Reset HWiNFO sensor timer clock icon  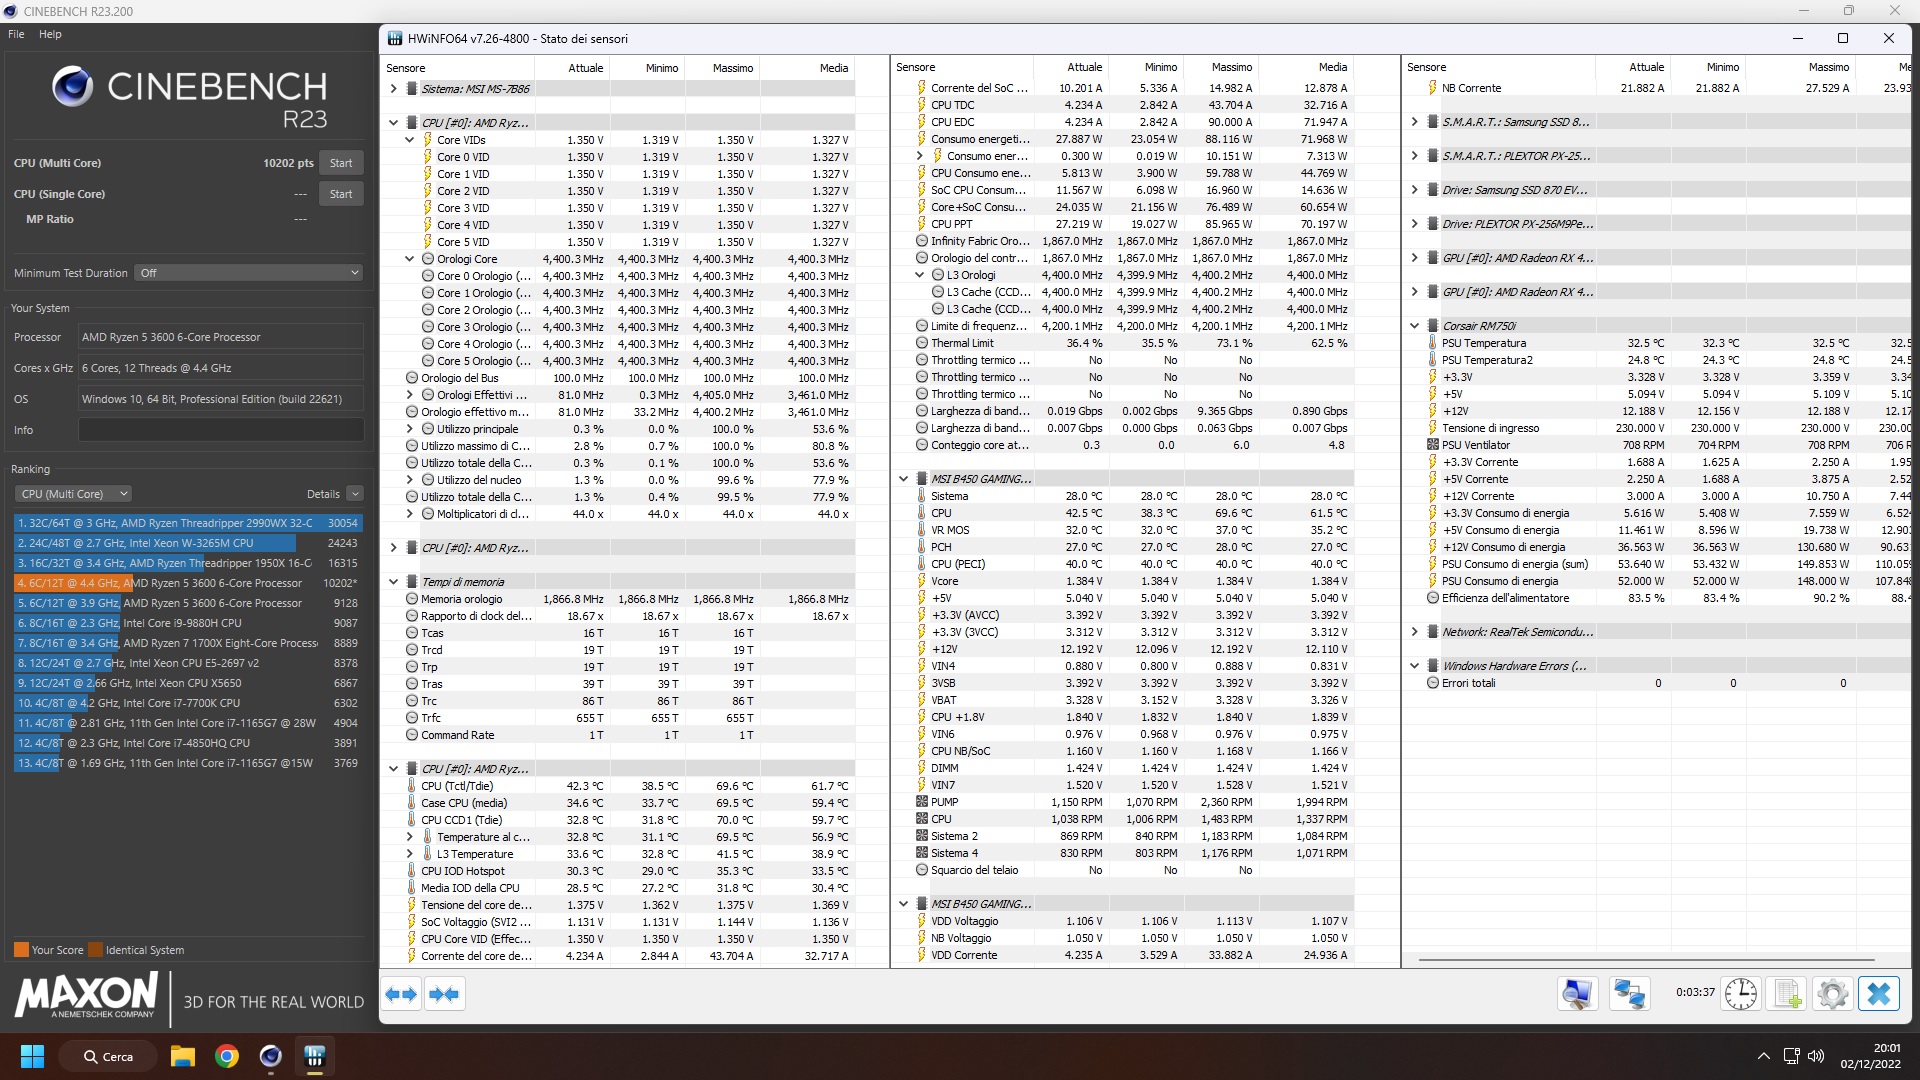(1741, 994)
